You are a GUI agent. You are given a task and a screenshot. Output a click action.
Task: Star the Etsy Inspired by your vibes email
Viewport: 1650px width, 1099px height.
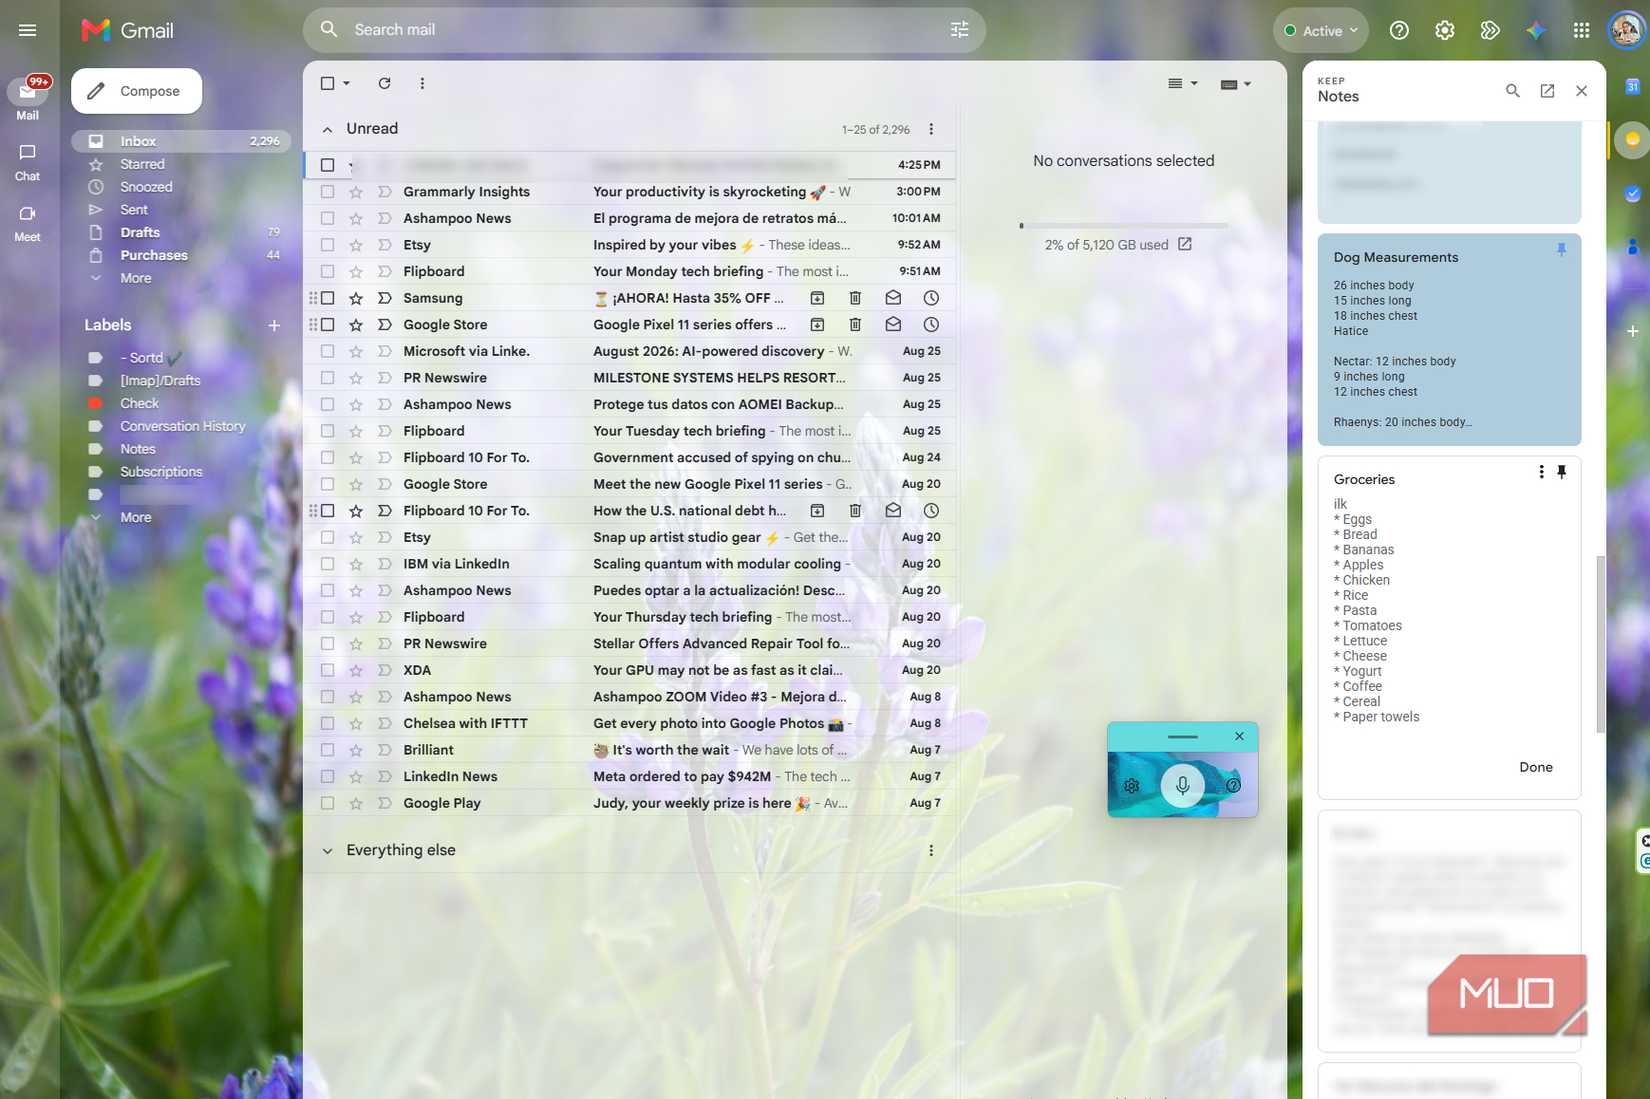[x=355, y=245]
